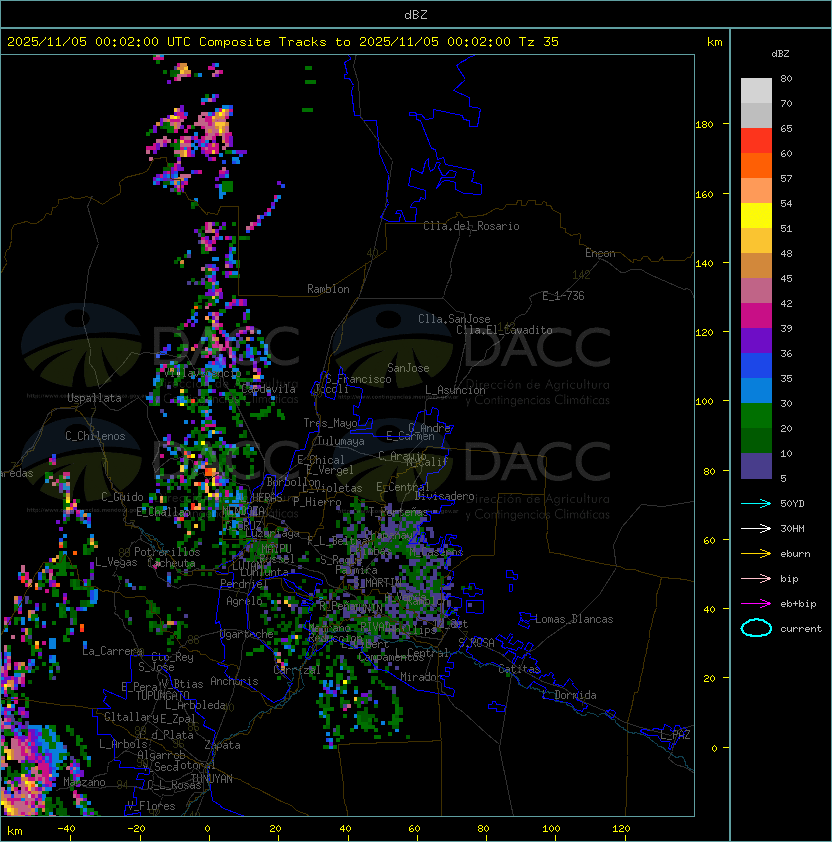Pick the green swatch below 30 dBZ
The height and width of the screenshot is (842, 832).
click(756, 416)
